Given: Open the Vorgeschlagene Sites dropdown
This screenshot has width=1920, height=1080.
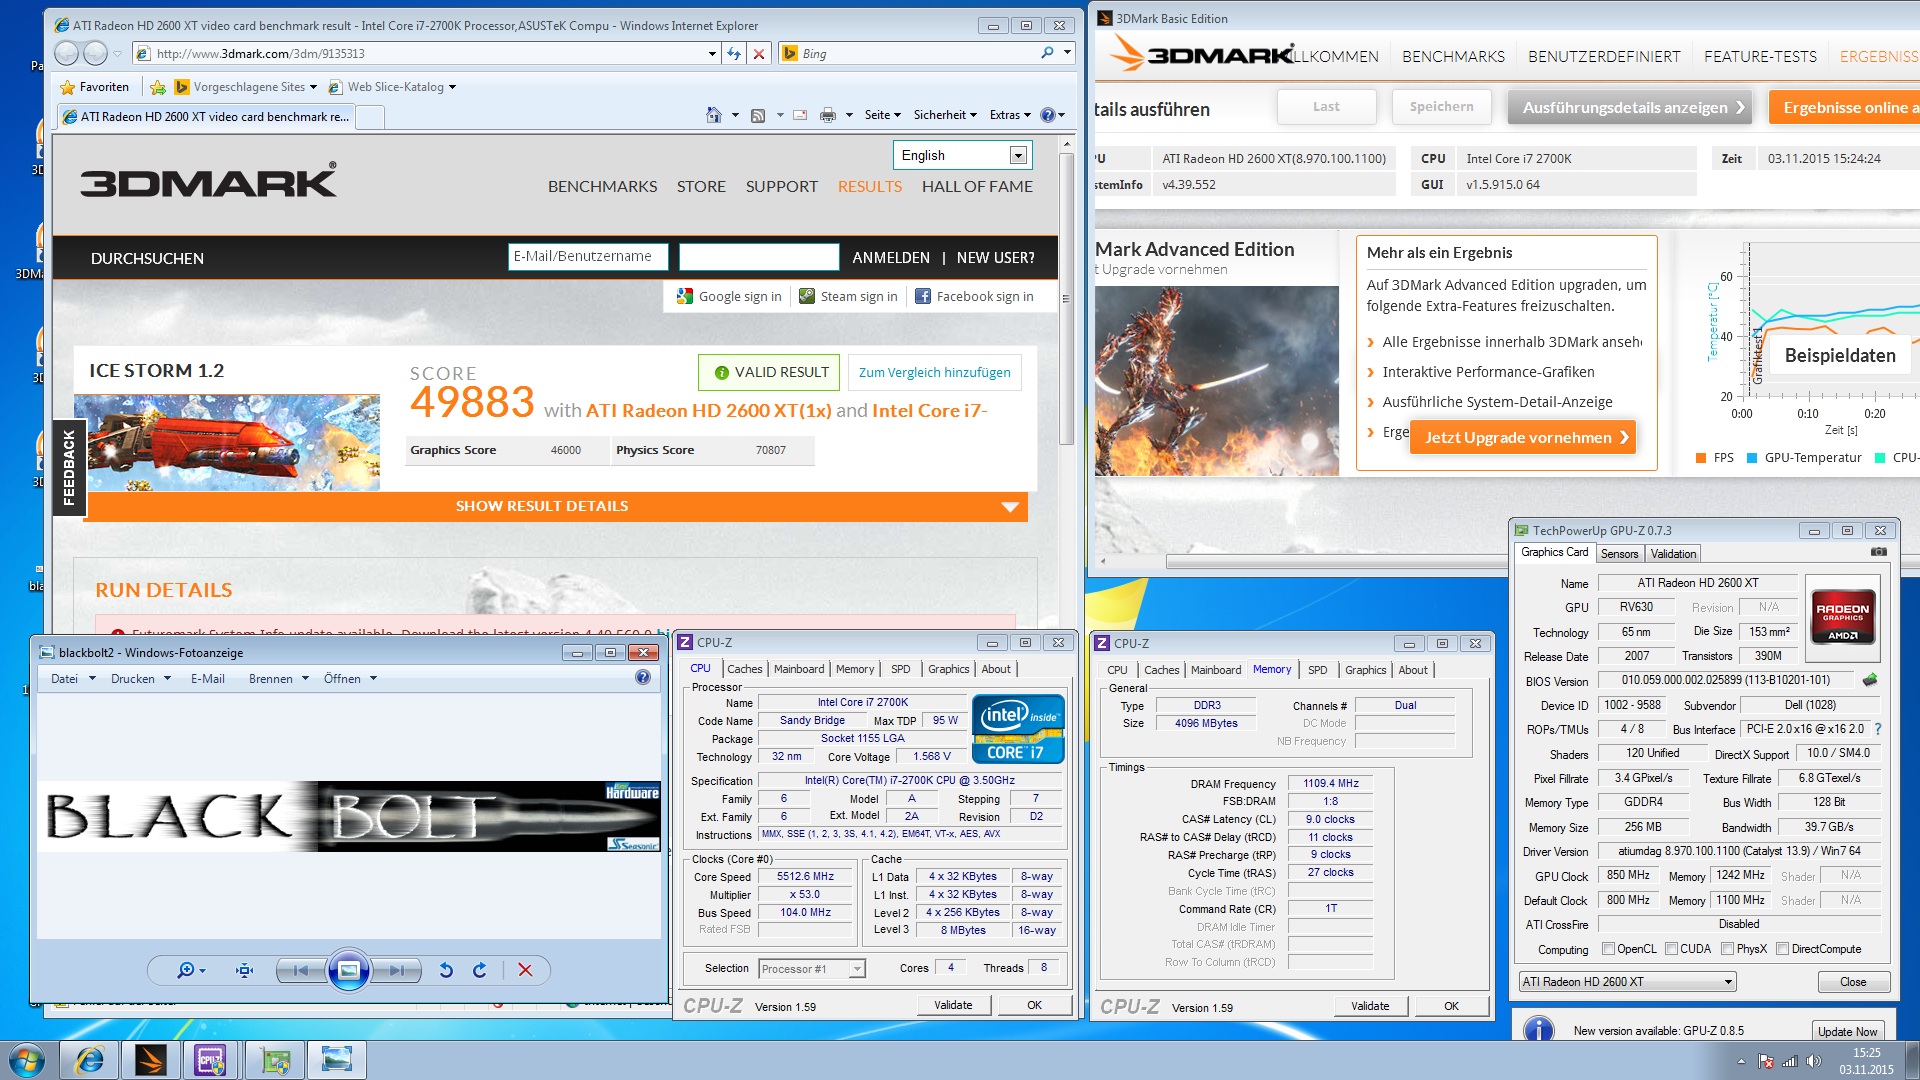Looking at the screenshot, I should point(313,87).
